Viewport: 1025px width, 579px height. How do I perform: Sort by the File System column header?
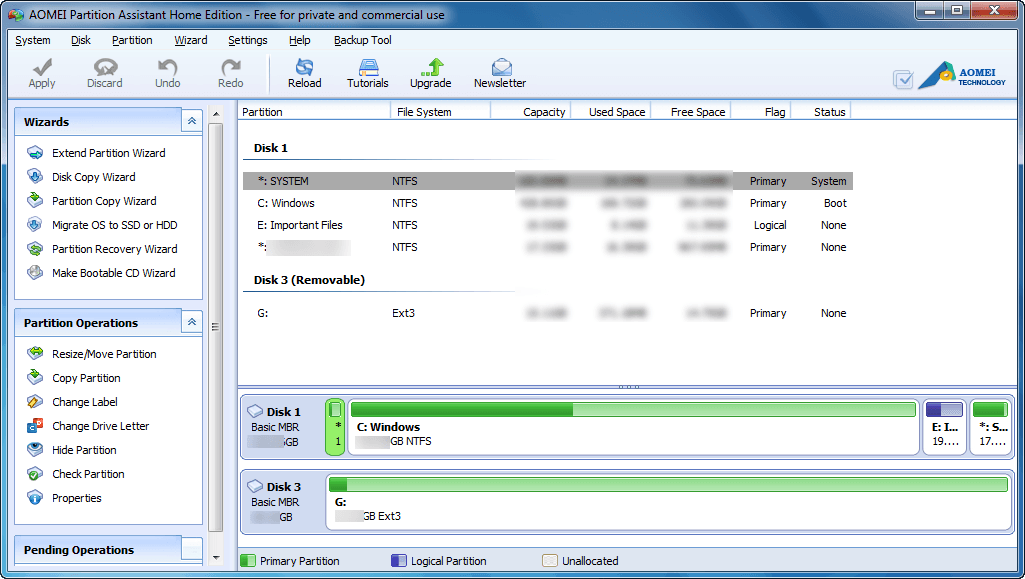tap(441, 112)
